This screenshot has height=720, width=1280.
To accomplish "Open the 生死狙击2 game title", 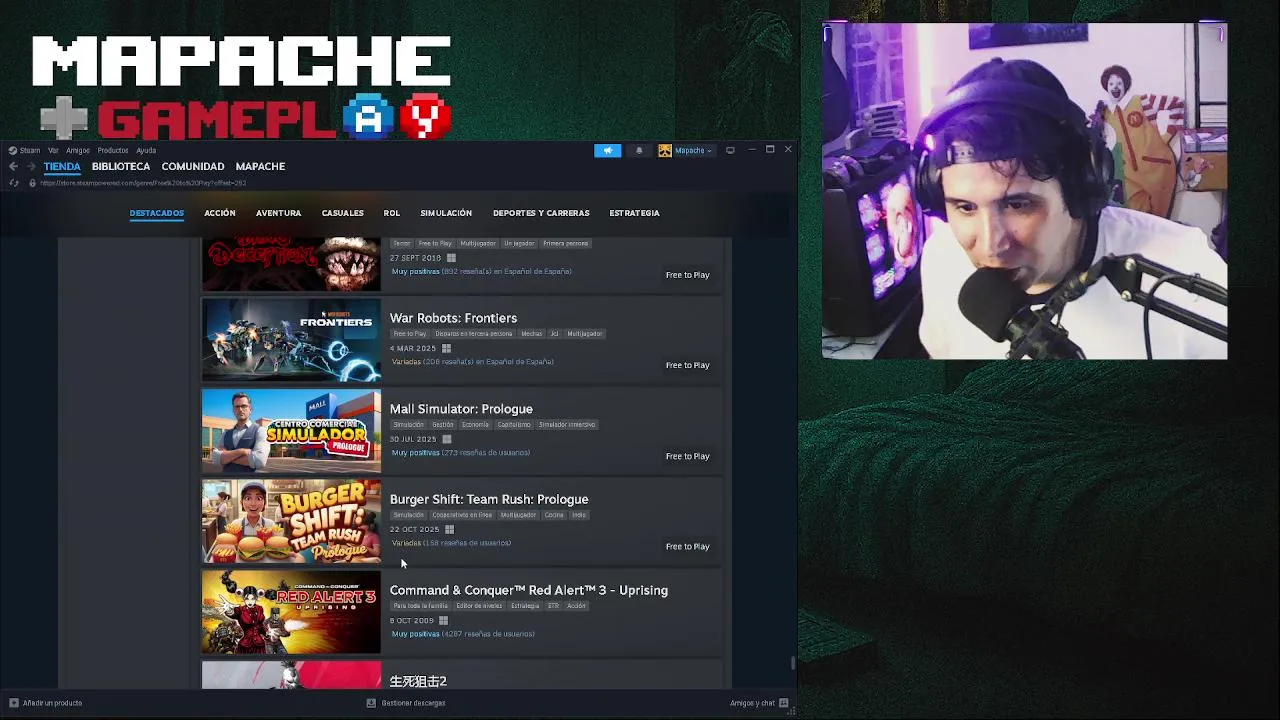I will [418, 681].
